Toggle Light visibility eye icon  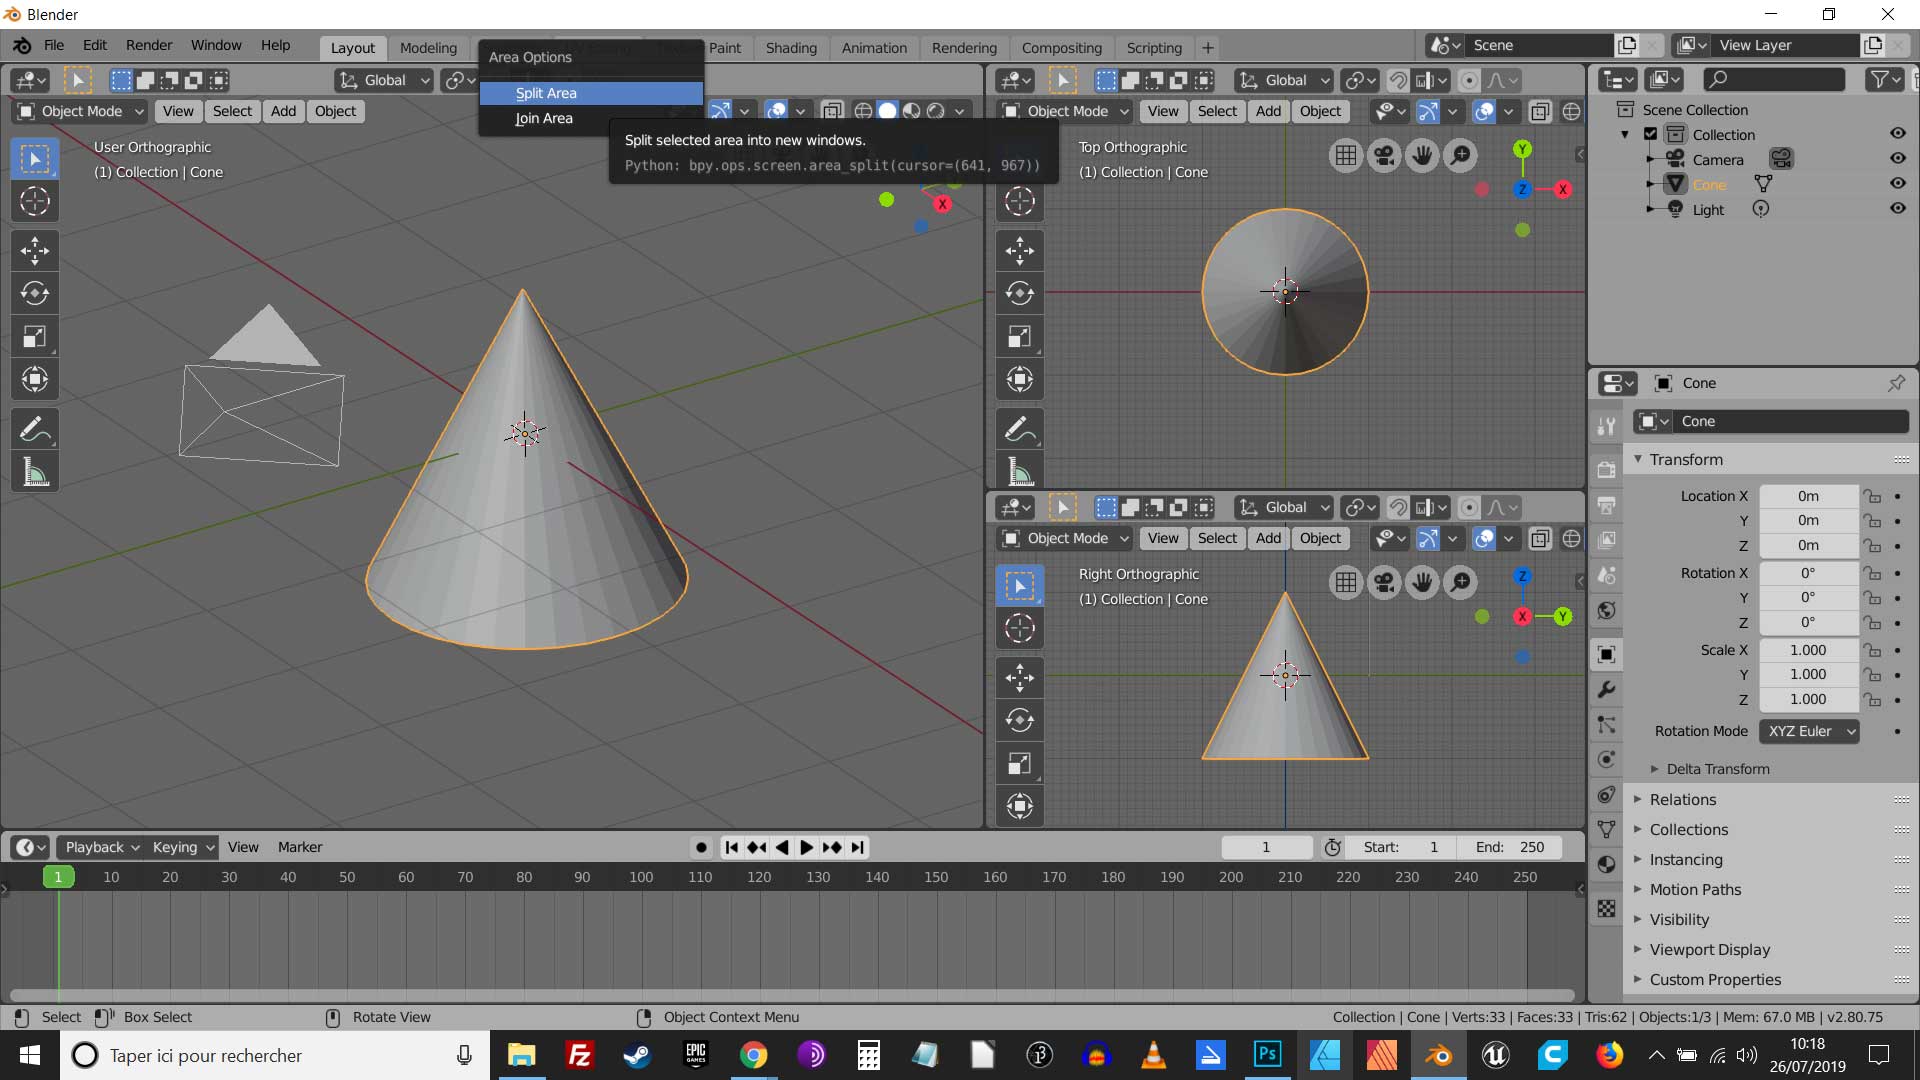1897,209
